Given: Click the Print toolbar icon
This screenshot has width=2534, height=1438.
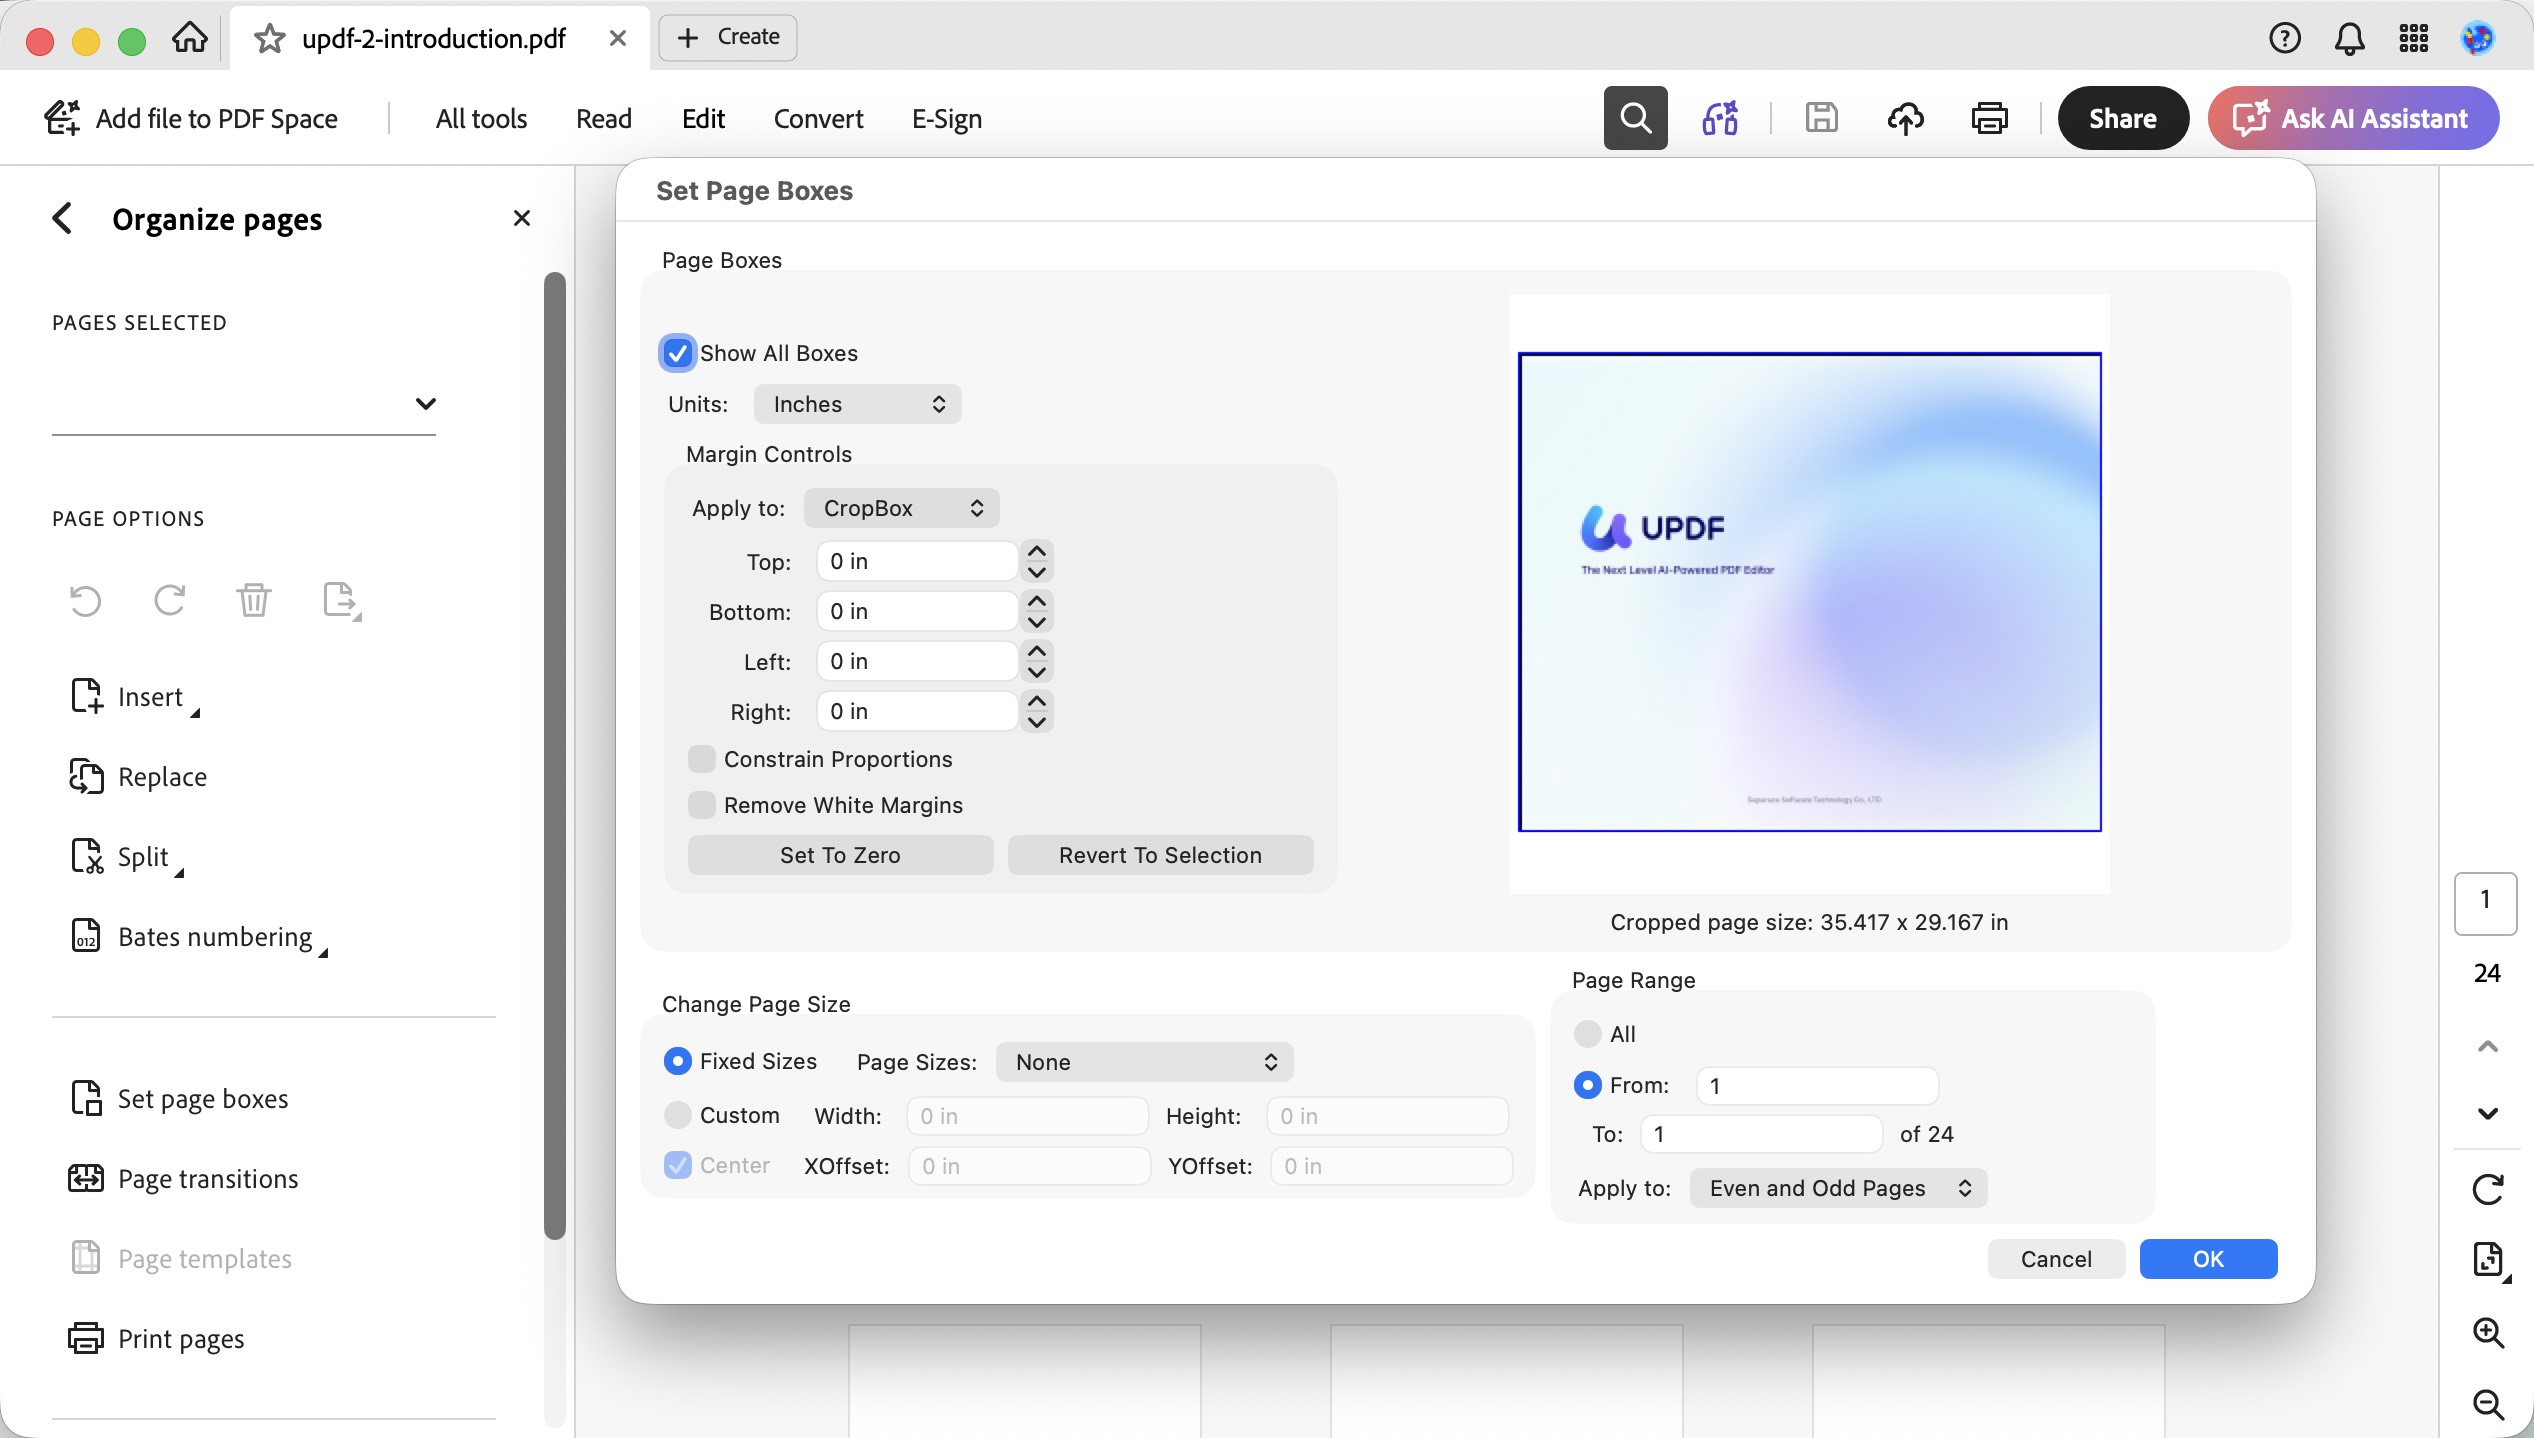Looking at the screenshot, I should tap(1990, 118).
